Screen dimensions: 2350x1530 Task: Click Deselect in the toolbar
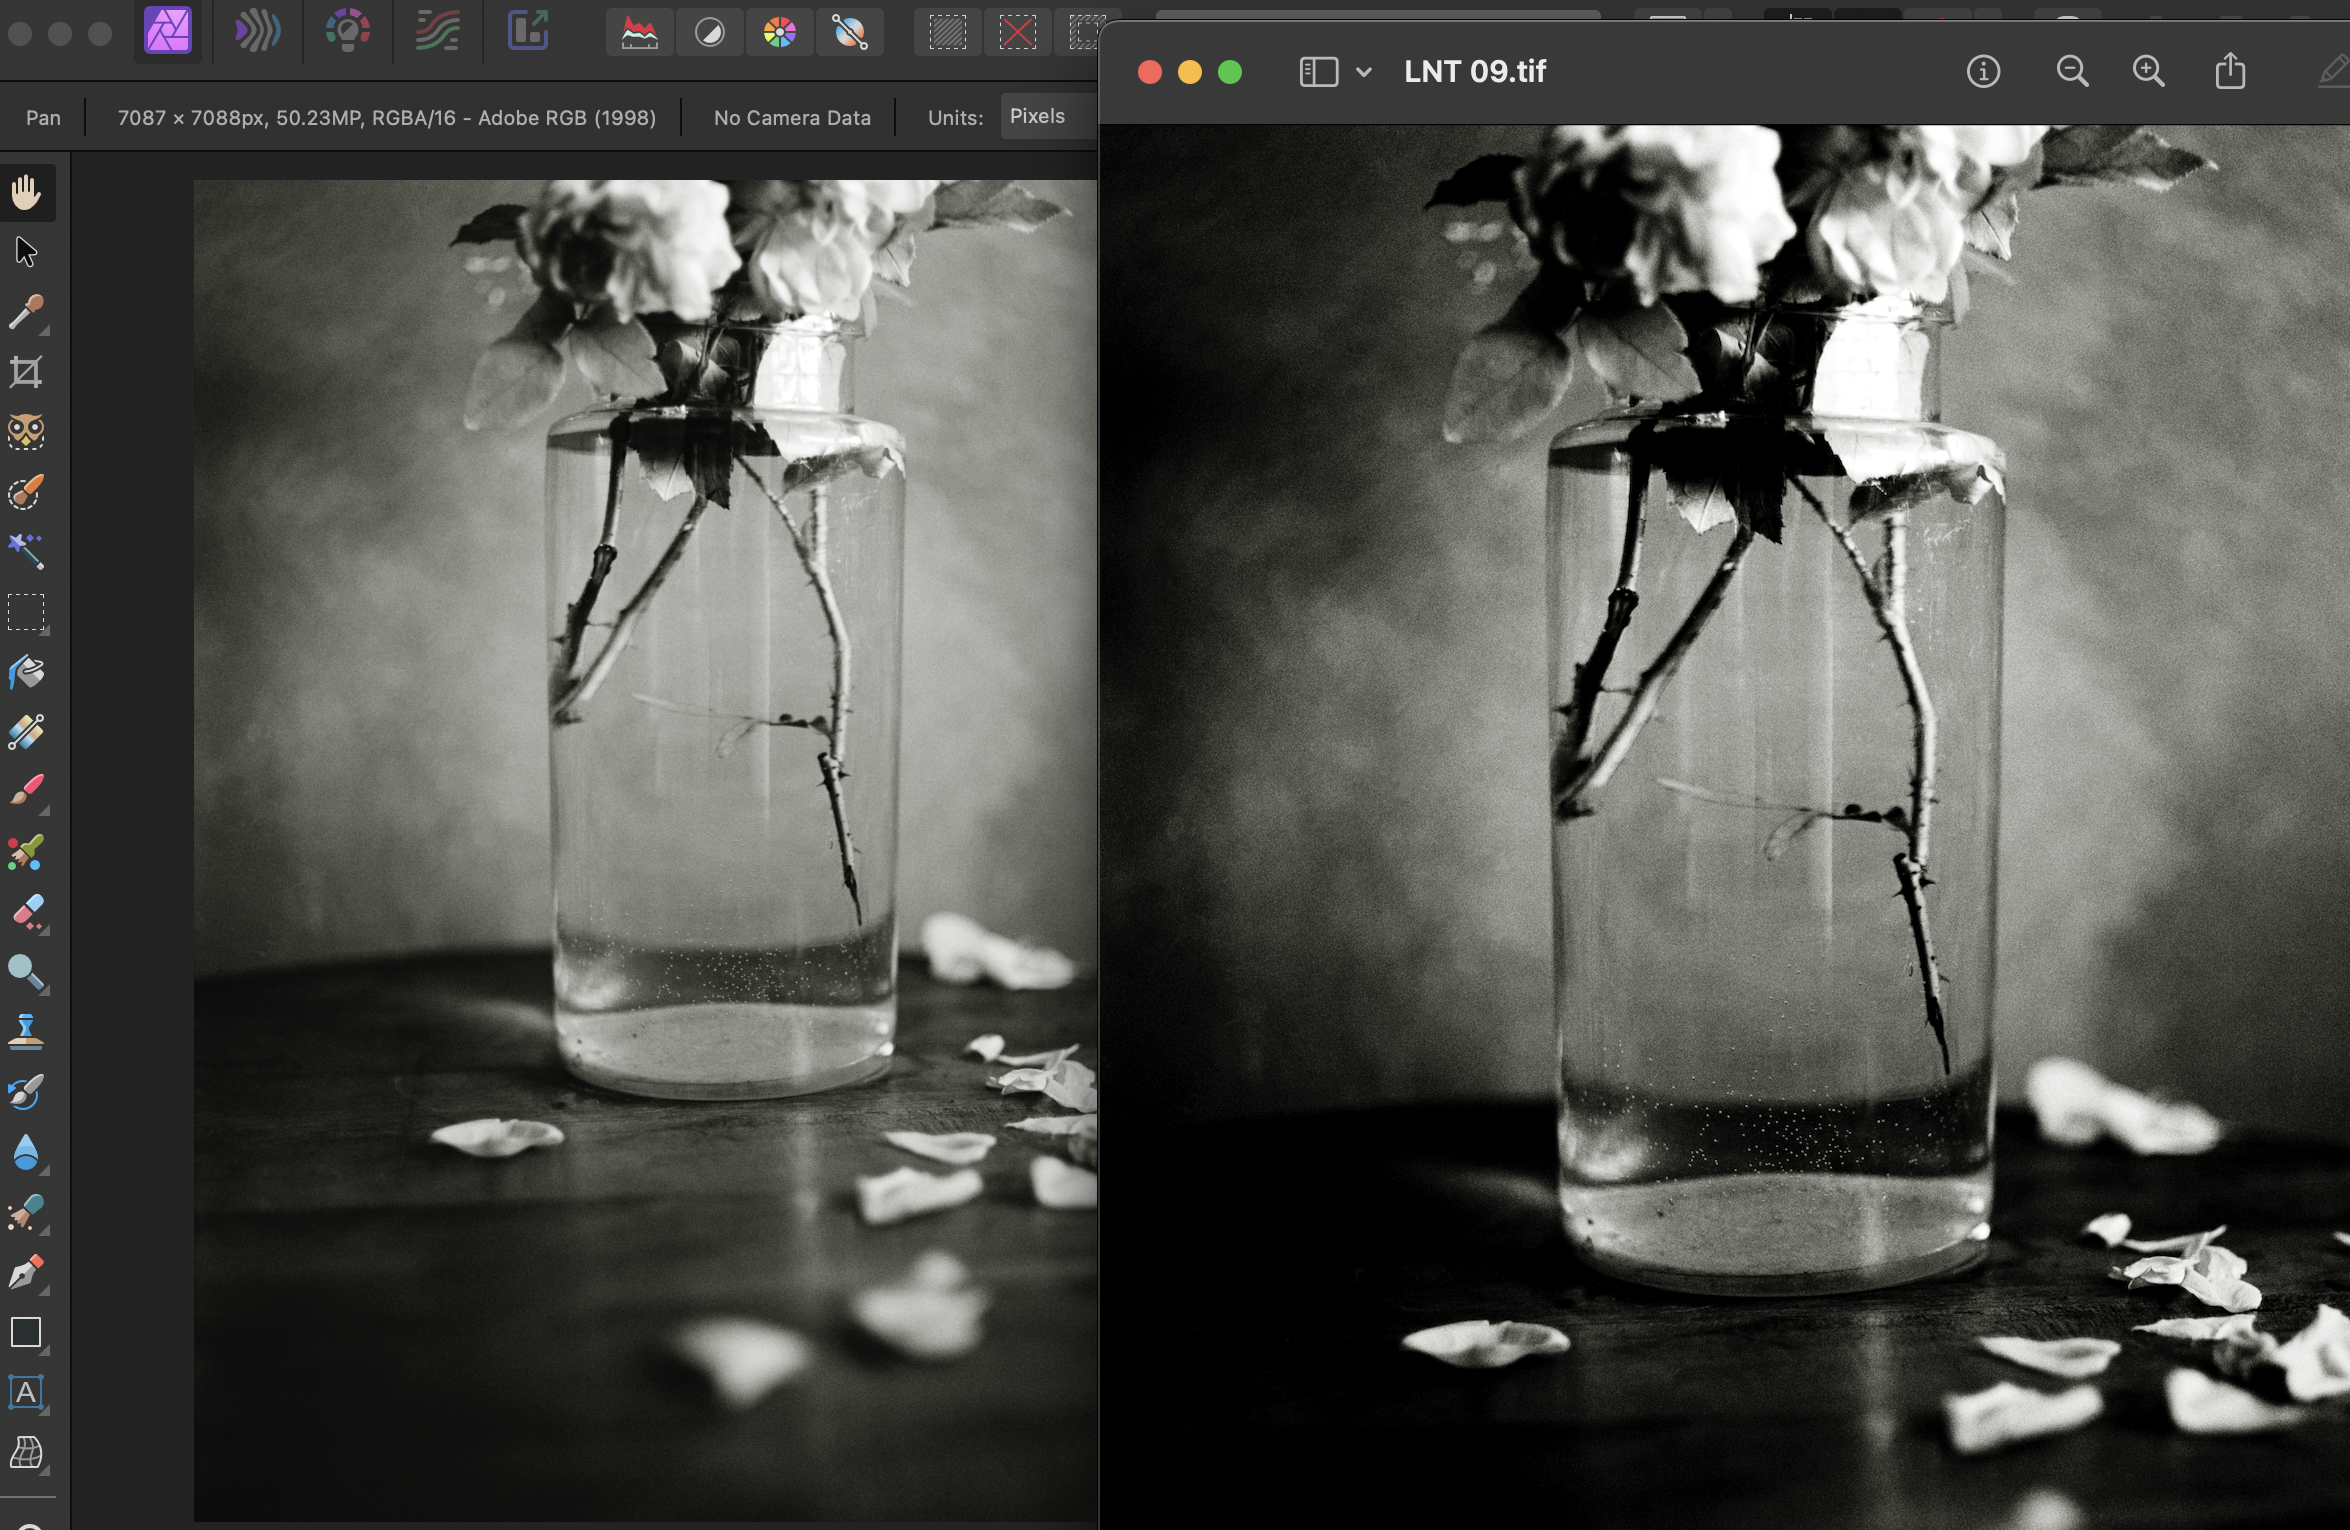coord(1017,33)
